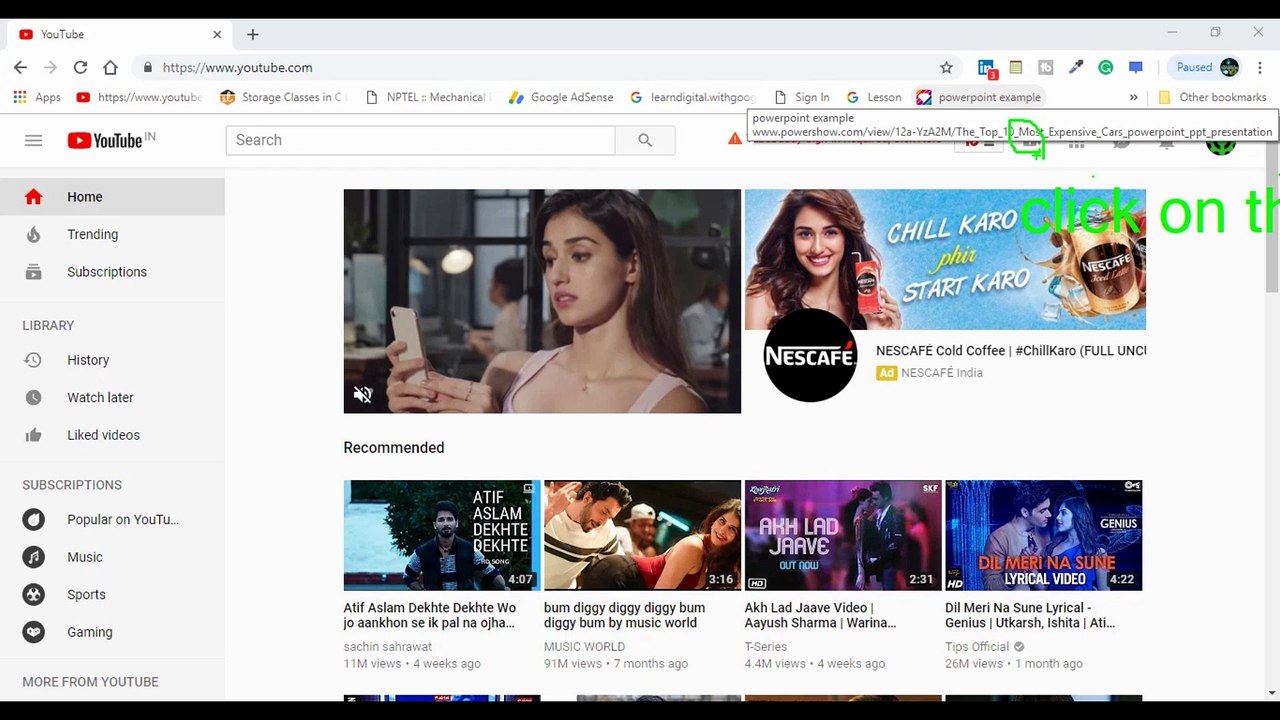
Task: Click the LinkedIn extension icon
Action: click(x=986, y=68)
